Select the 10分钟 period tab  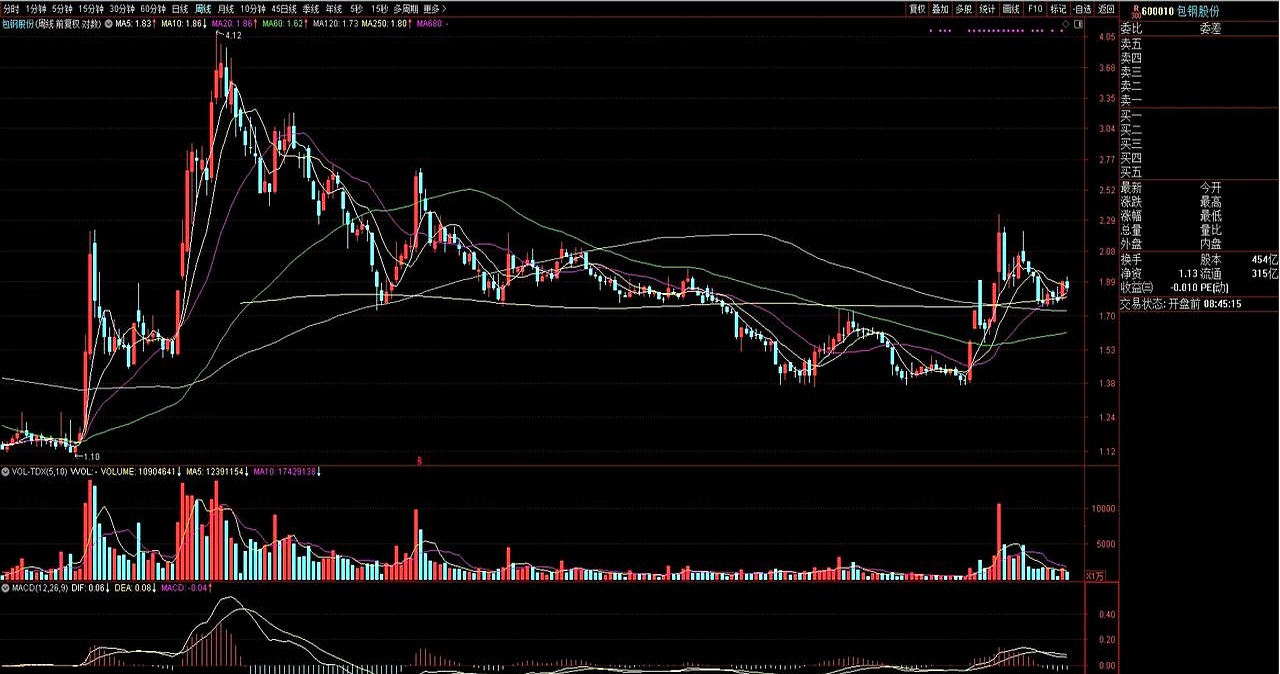[x=254, y=8]
